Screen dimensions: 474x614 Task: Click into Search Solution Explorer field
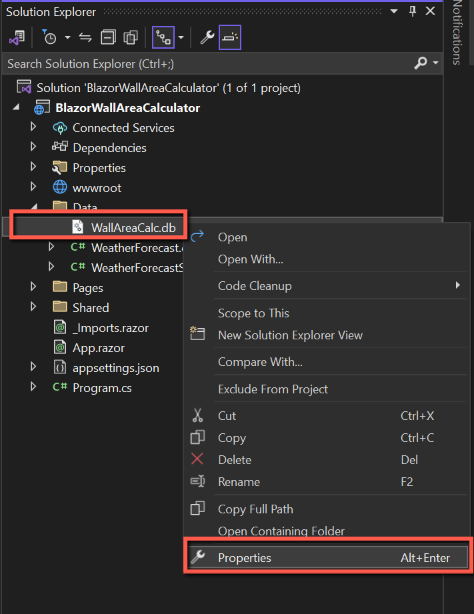[x=208, y=63]
